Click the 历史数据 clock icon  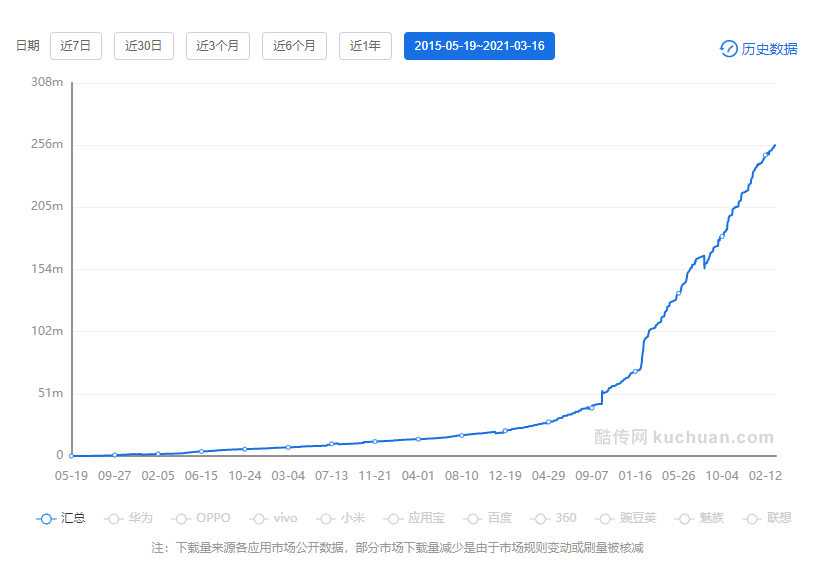728,48
